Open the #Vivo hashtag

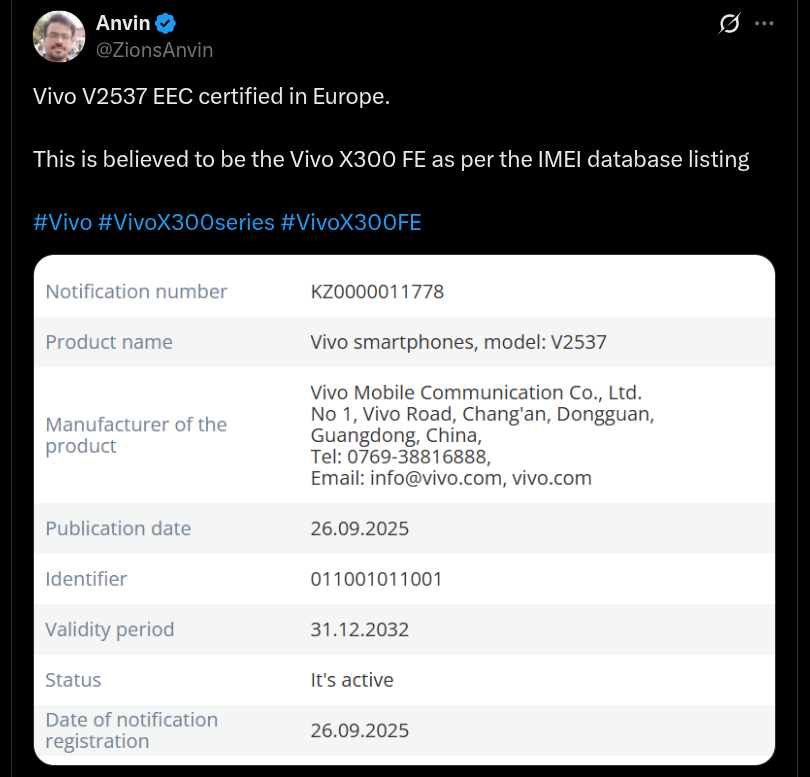(61, 222)
